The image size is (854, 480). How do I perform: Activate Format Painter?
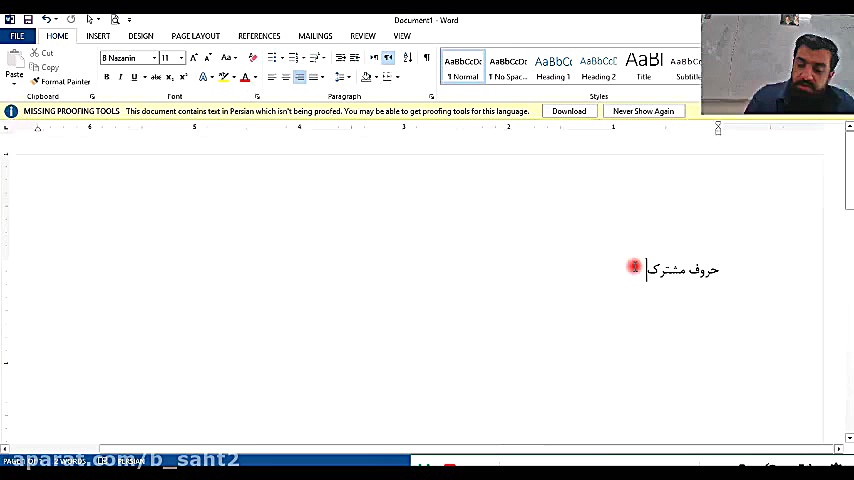click(x=60, y=81)
